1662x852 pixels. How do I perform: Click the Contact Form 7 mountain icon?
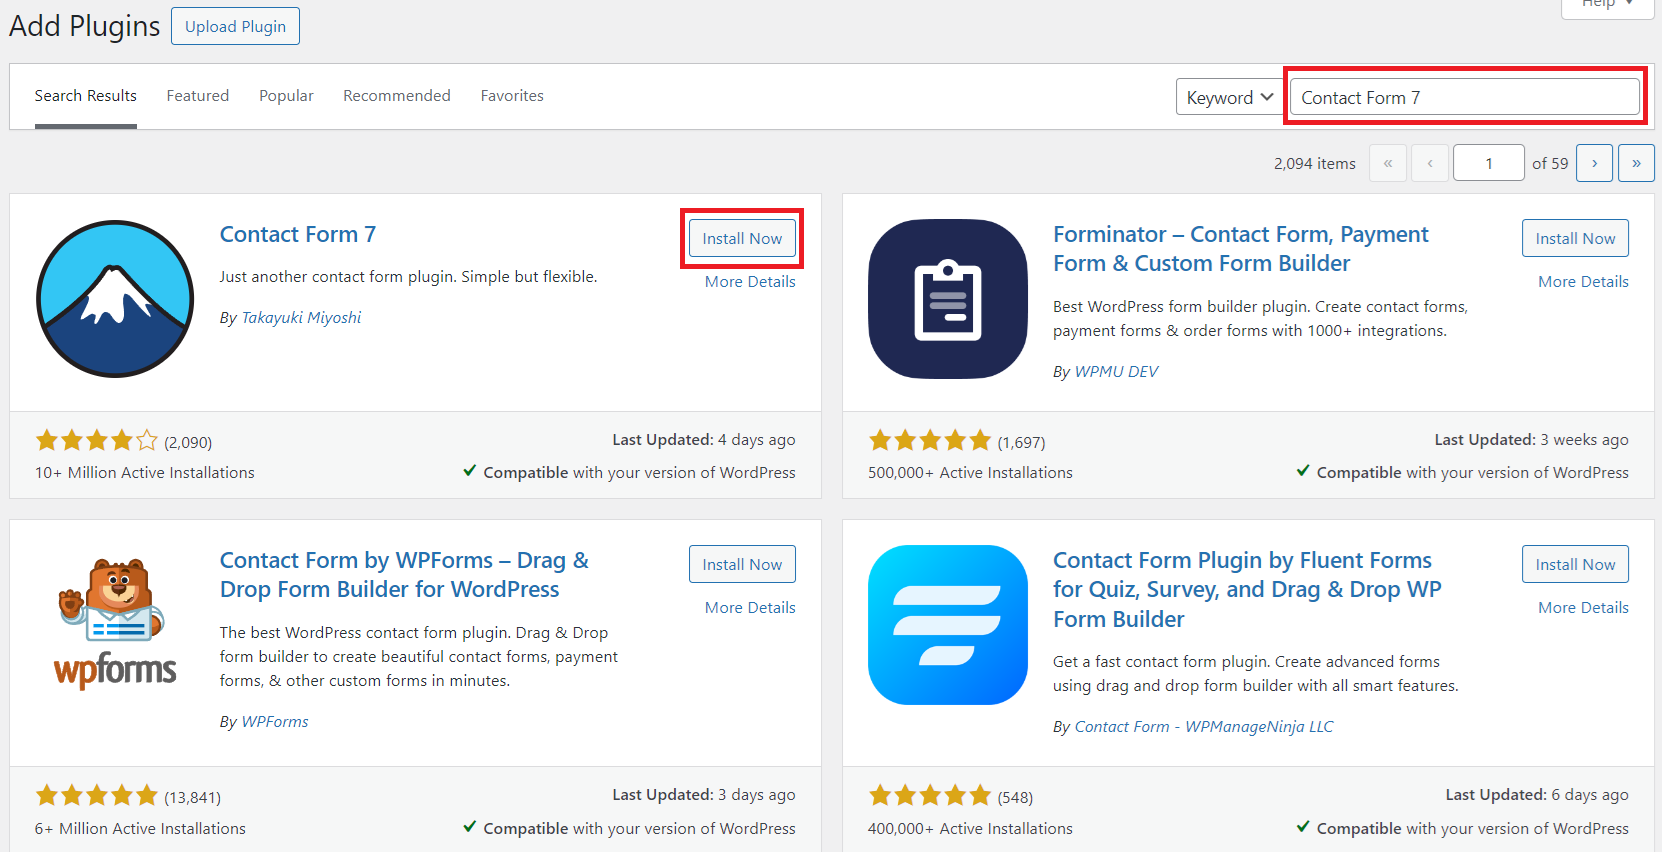[x=115, y=299]
